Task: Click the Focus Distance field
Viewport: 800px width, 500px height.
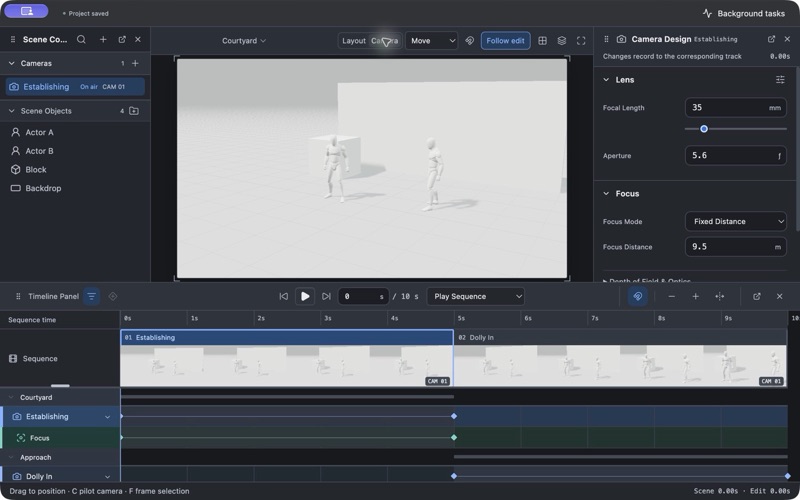Action: [735, 247]
